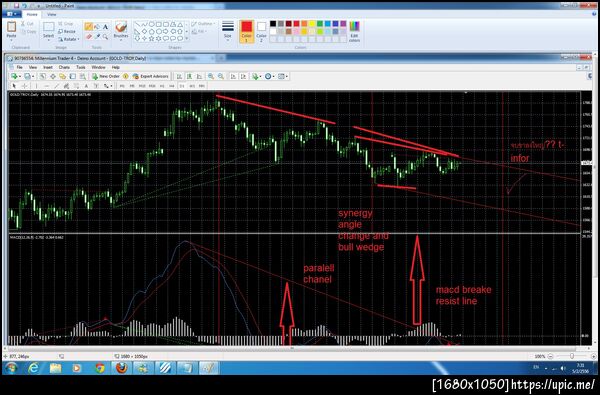This screenshot has width=600, height=395.
Task: Pick the yellow color swatch
Action: point(312,24)
